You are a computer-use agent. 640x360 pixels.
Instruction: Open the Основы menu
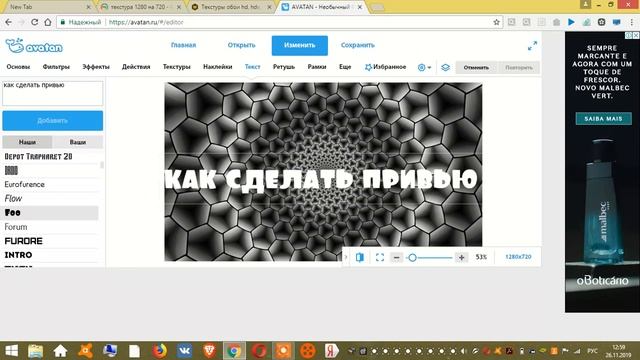coord(18,67)
